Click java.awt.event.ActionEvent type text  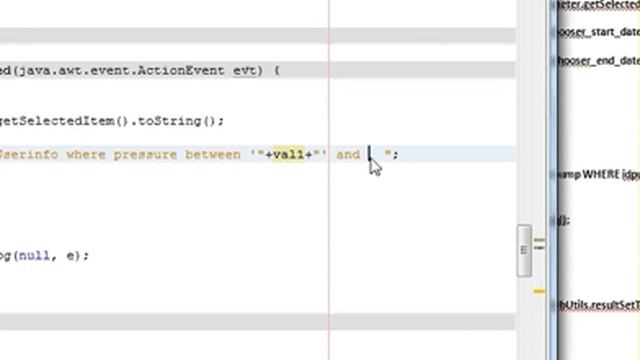click(x=122, y=71)
